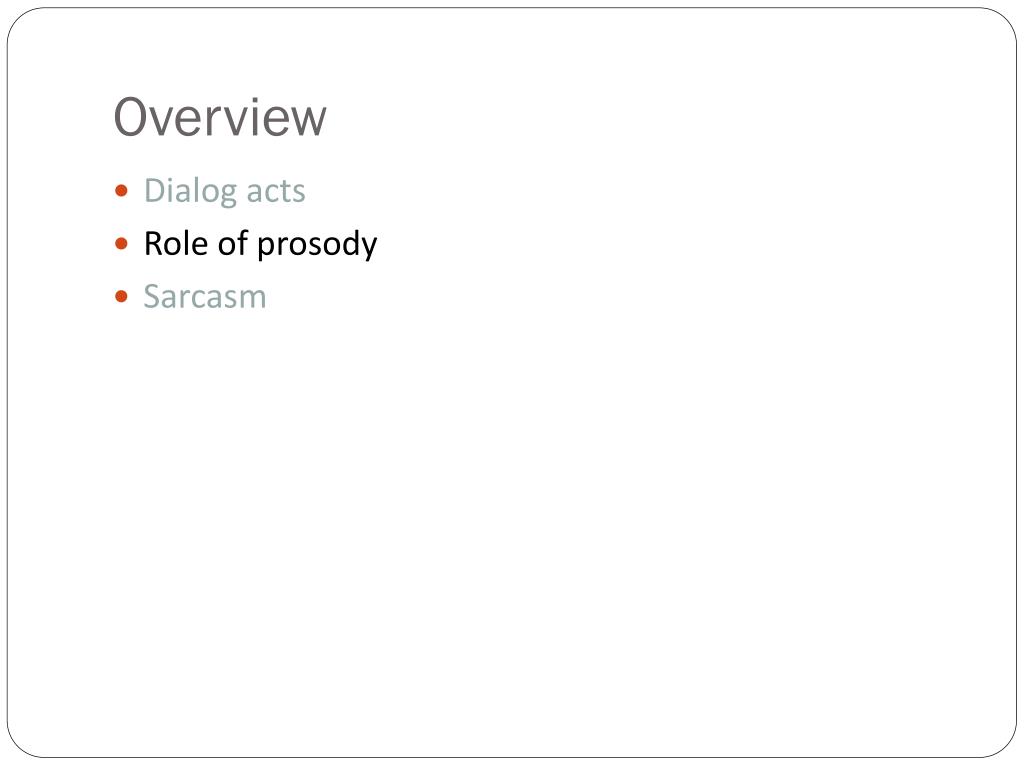
Task: Click the final letter m in Sarcasm
Action: [251, 299]
